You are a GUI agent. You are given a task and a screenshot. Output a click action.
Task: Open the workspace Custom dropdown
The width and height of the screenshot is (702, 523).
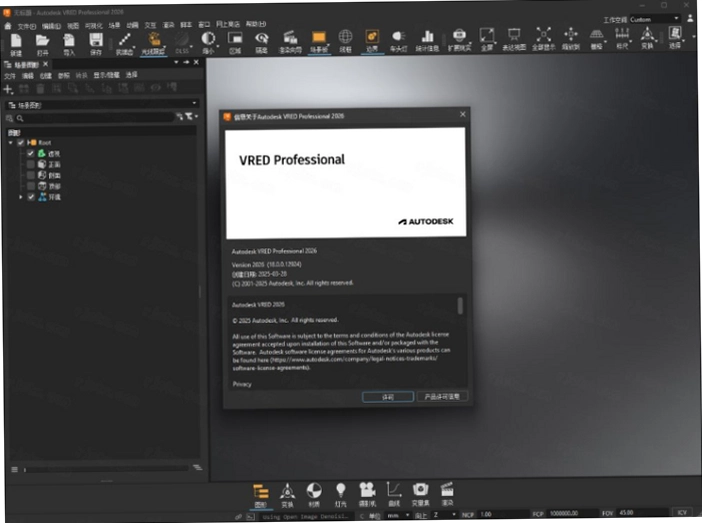655,19
